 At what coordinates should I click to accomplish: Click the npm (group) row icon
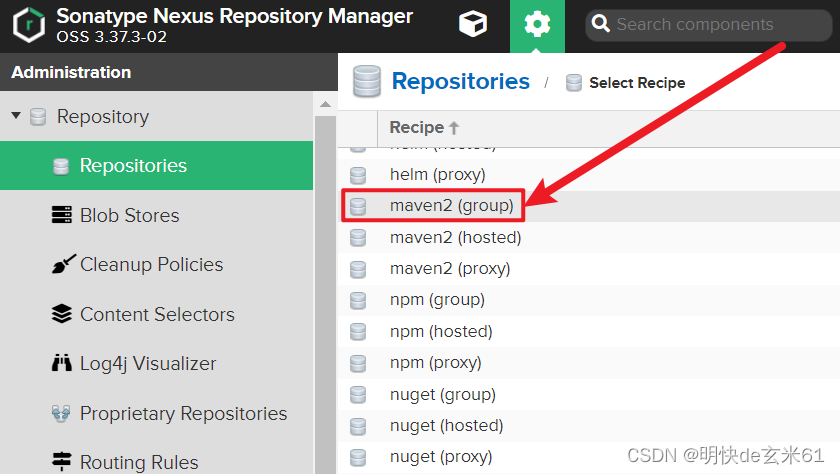[x=358, y=300]
